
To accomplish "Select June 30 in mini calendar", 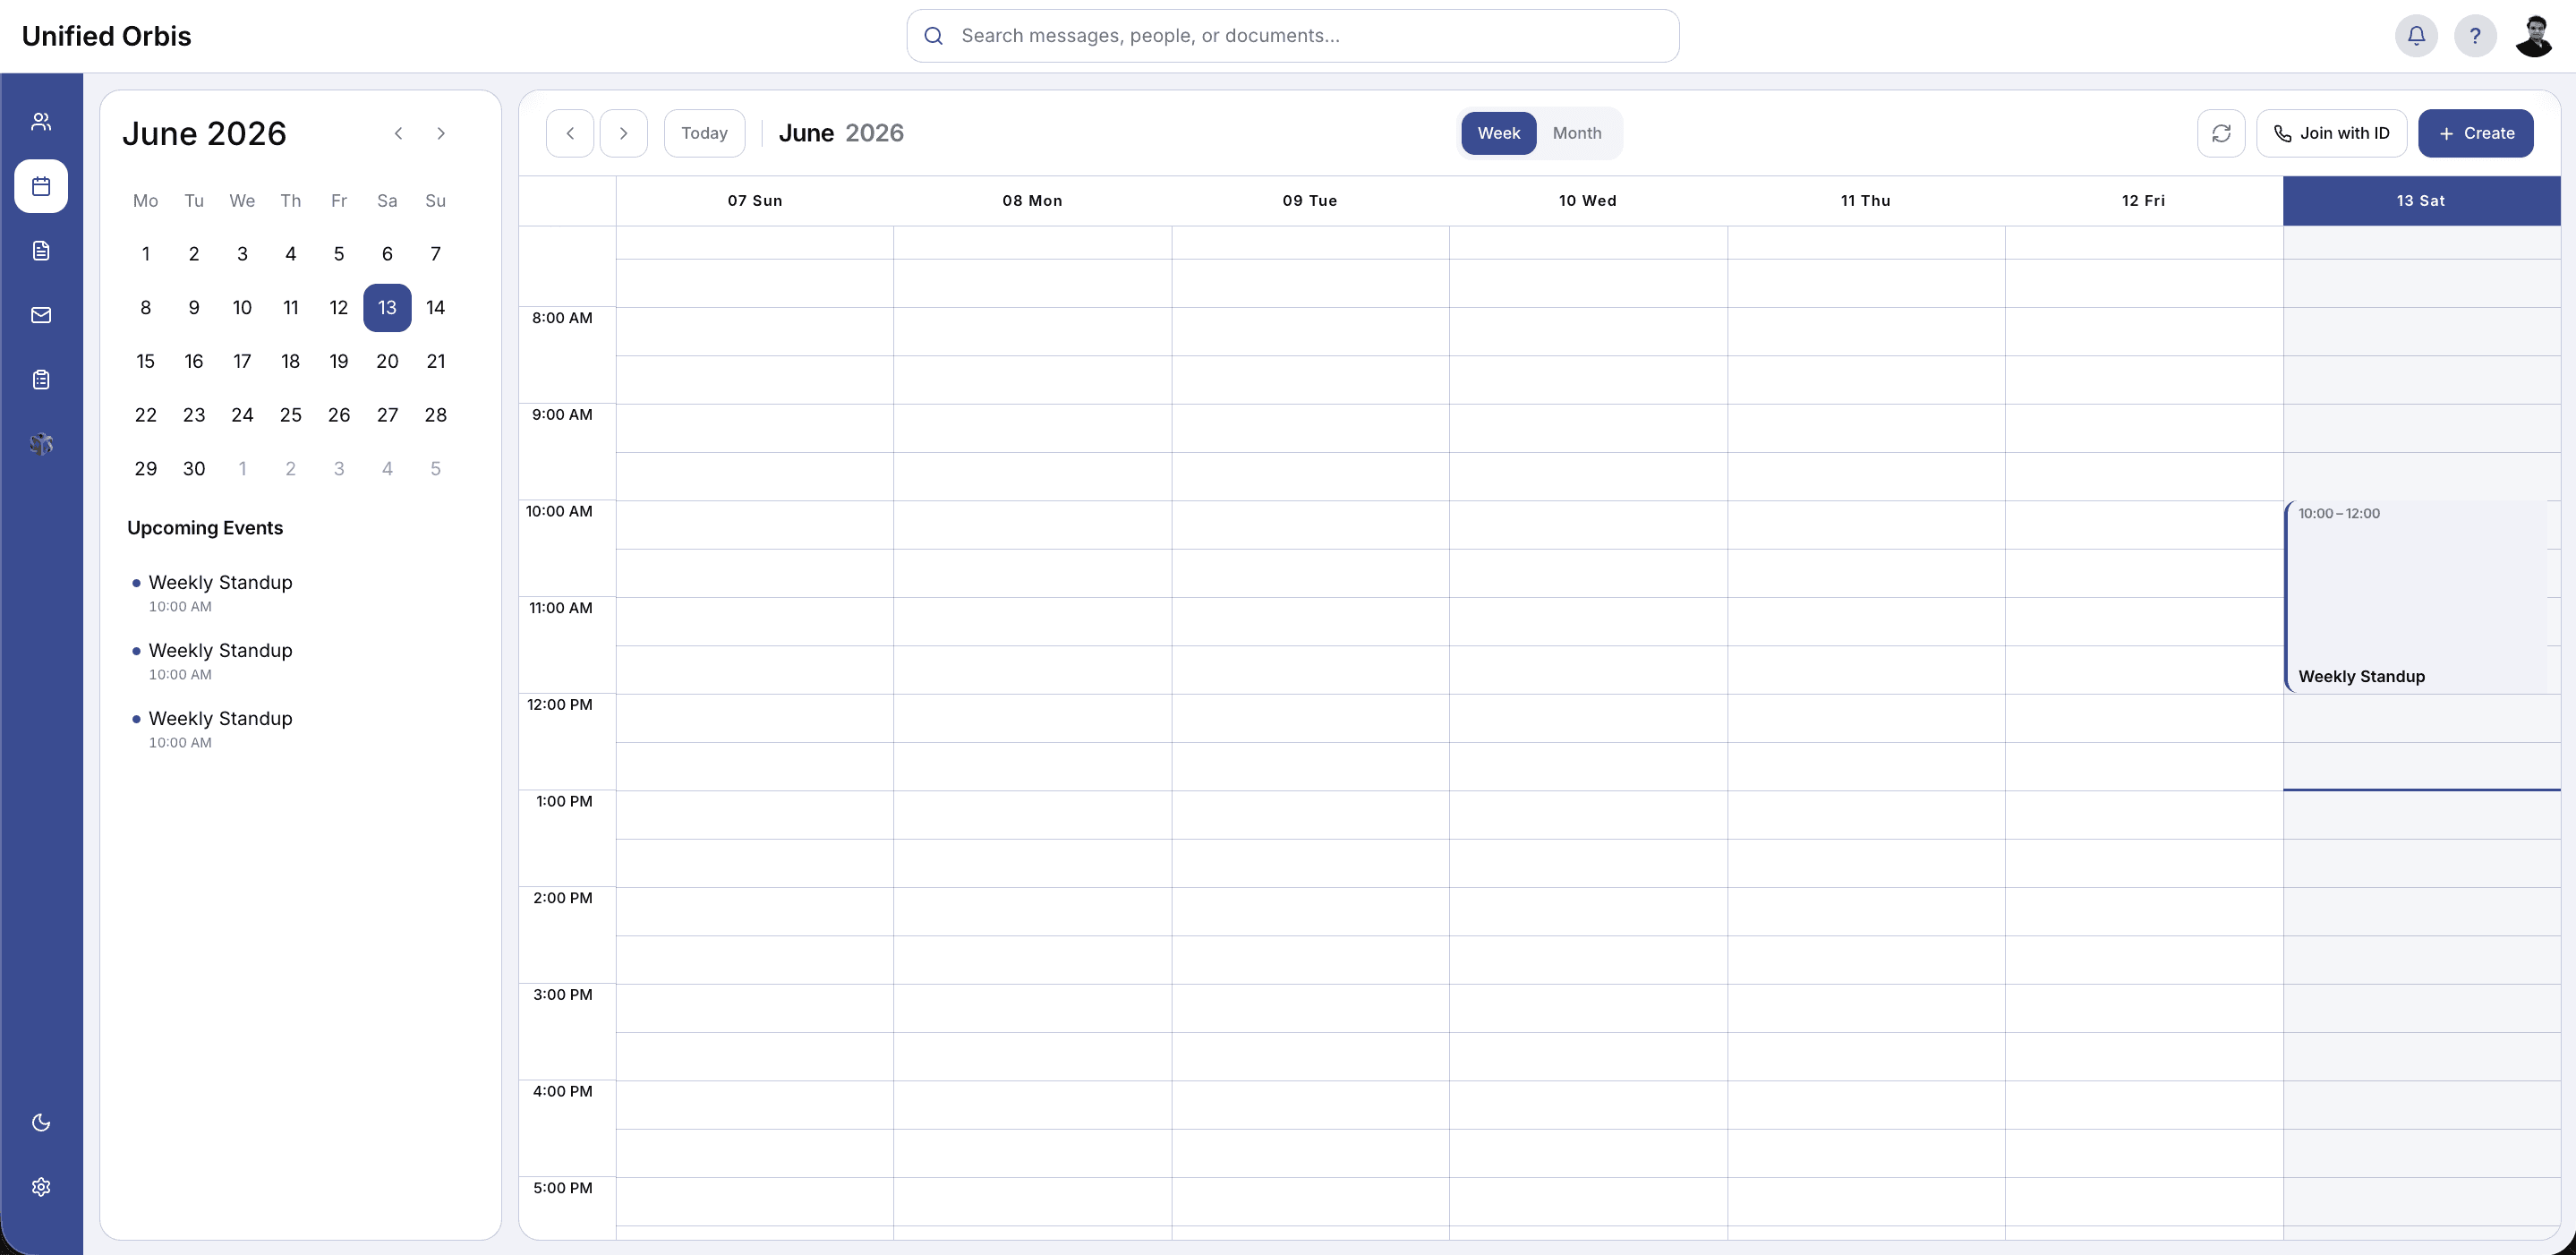I will (194, 469).
